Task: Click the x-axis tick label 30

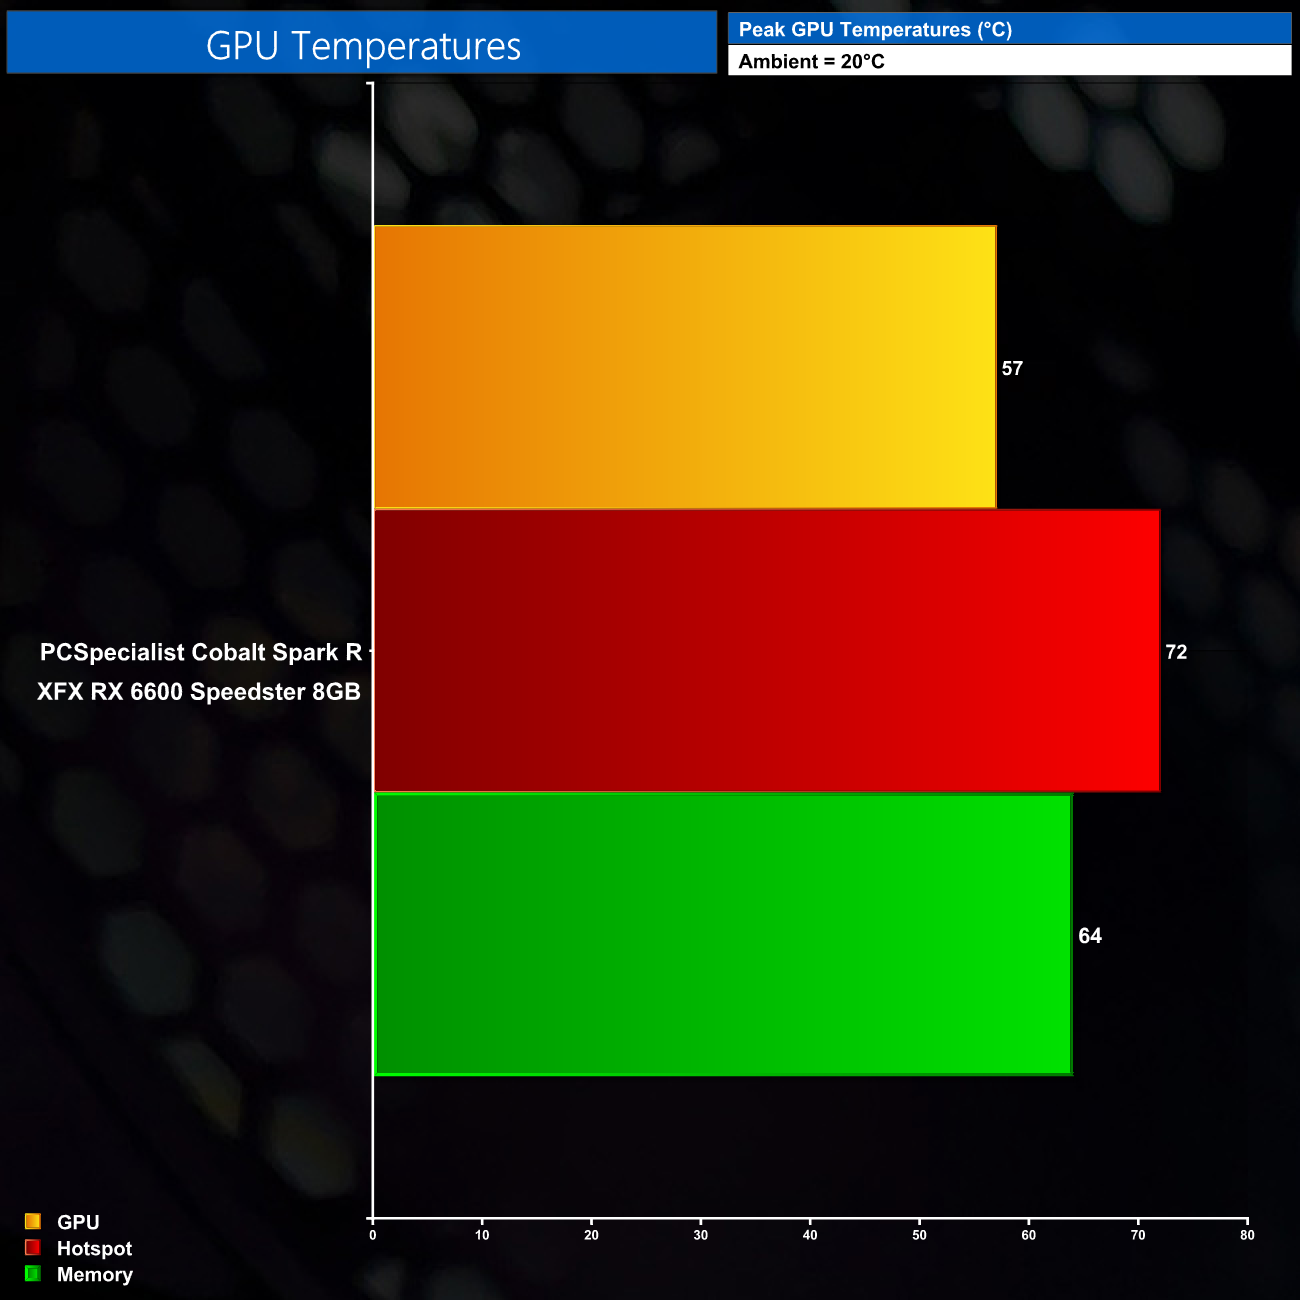Action: [701, 1235]
